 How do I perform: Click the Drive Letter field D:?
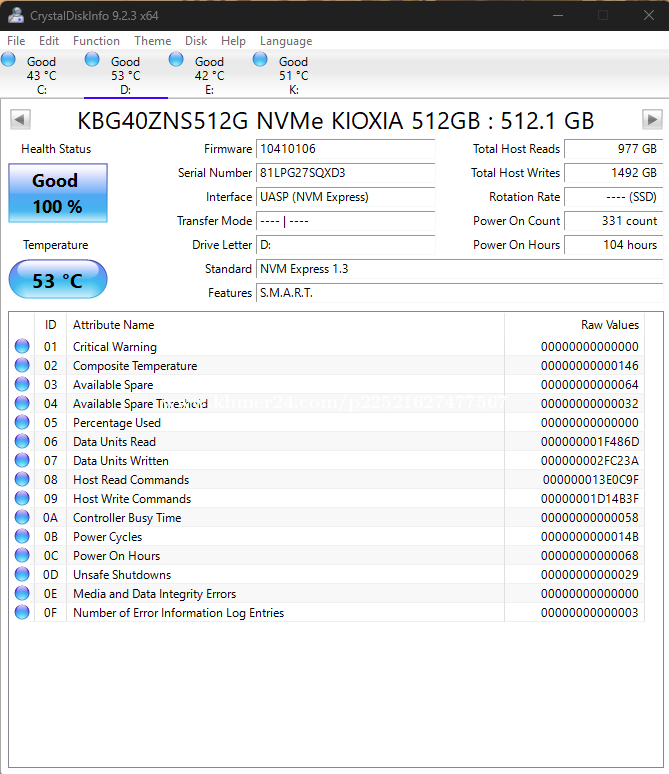(x=346, y=245)
